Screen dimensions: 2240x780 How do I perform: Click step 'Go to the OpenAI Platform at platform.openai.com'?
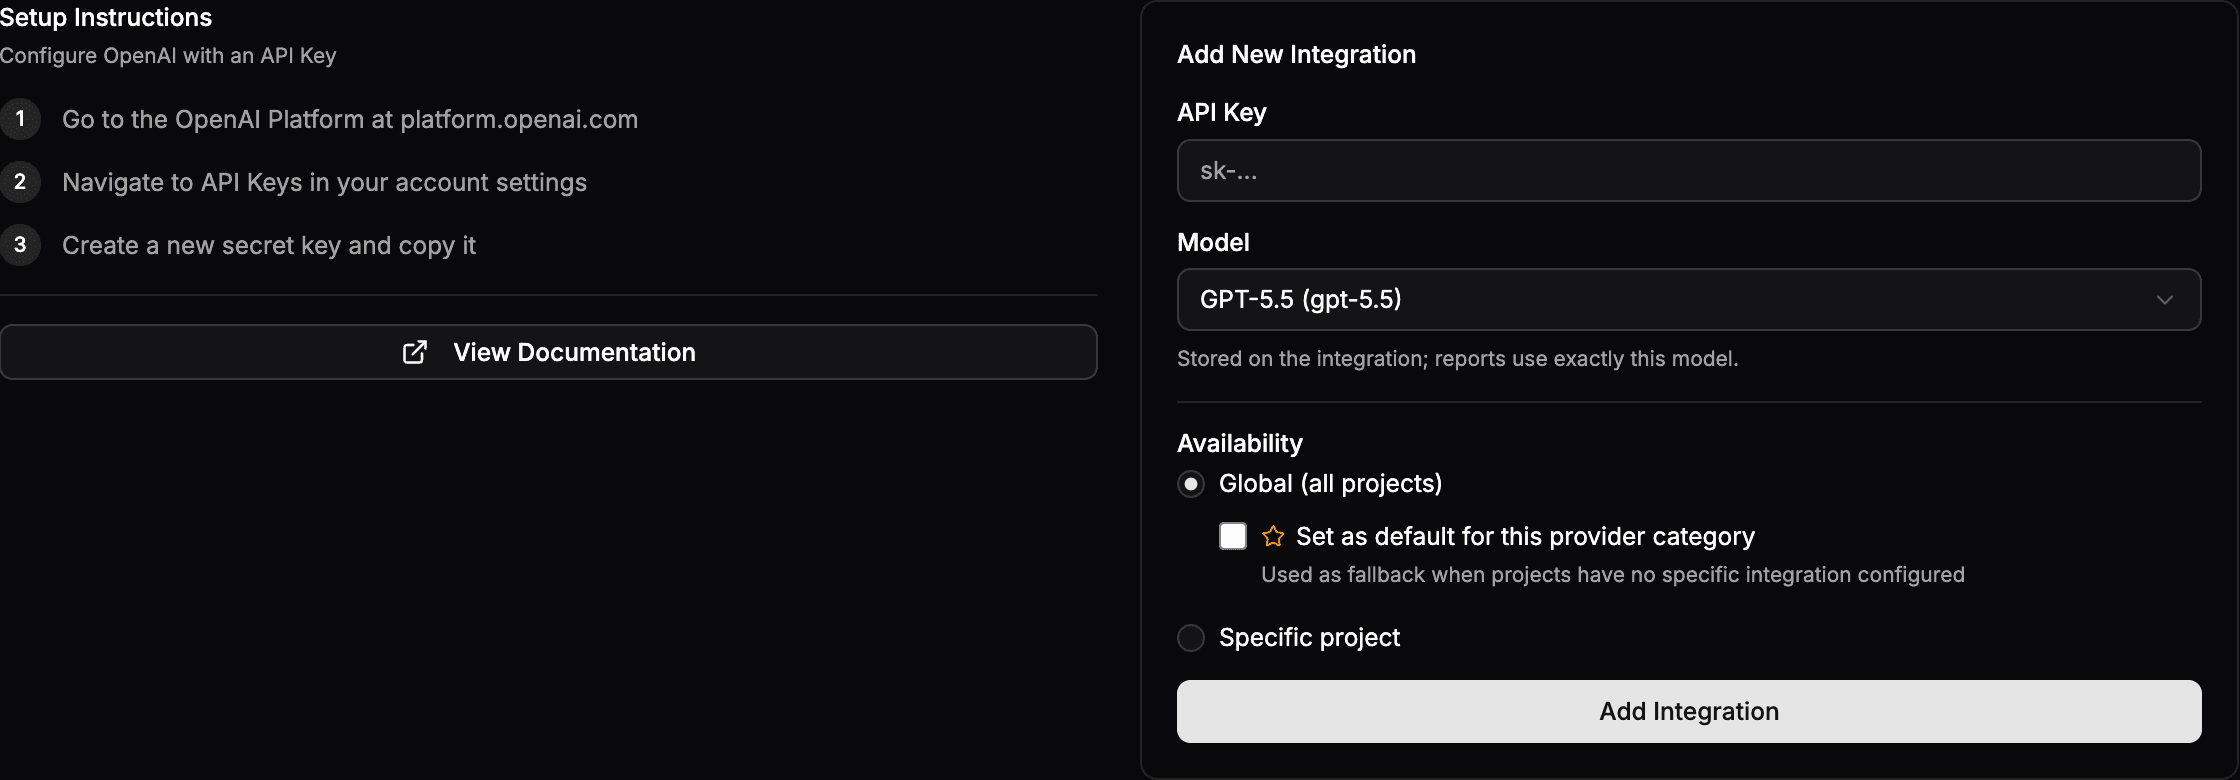click(350, 120)
